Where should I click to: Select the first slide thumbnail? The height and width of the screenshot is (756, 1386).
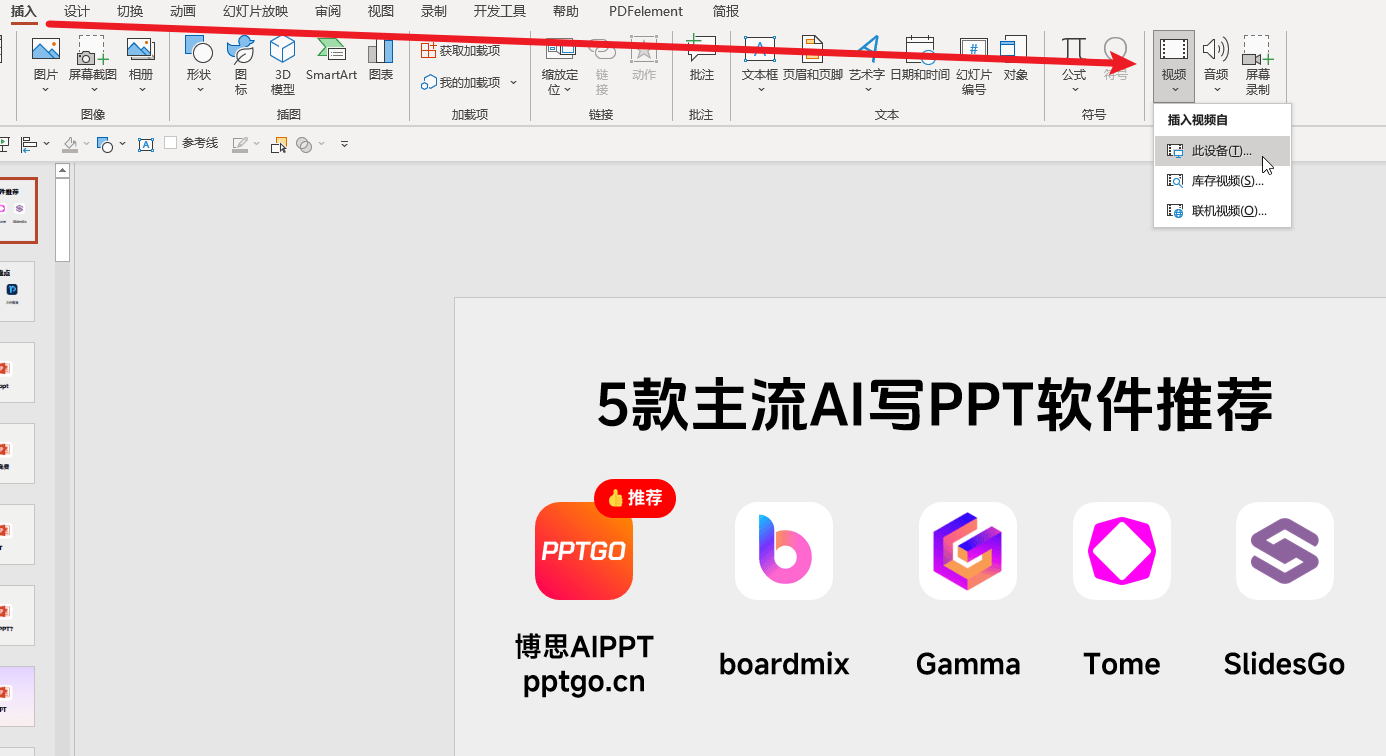pos(17,211)
